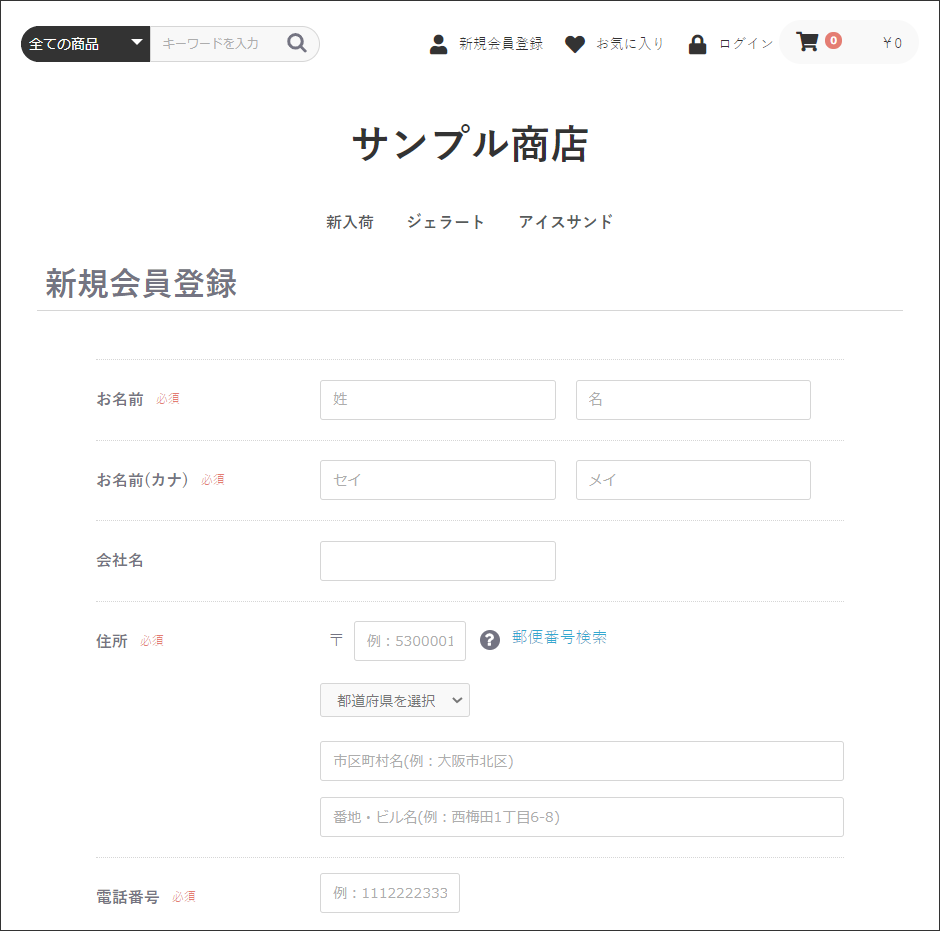Focus the keyword search input field
940x931 pixels.
(215, 44)
